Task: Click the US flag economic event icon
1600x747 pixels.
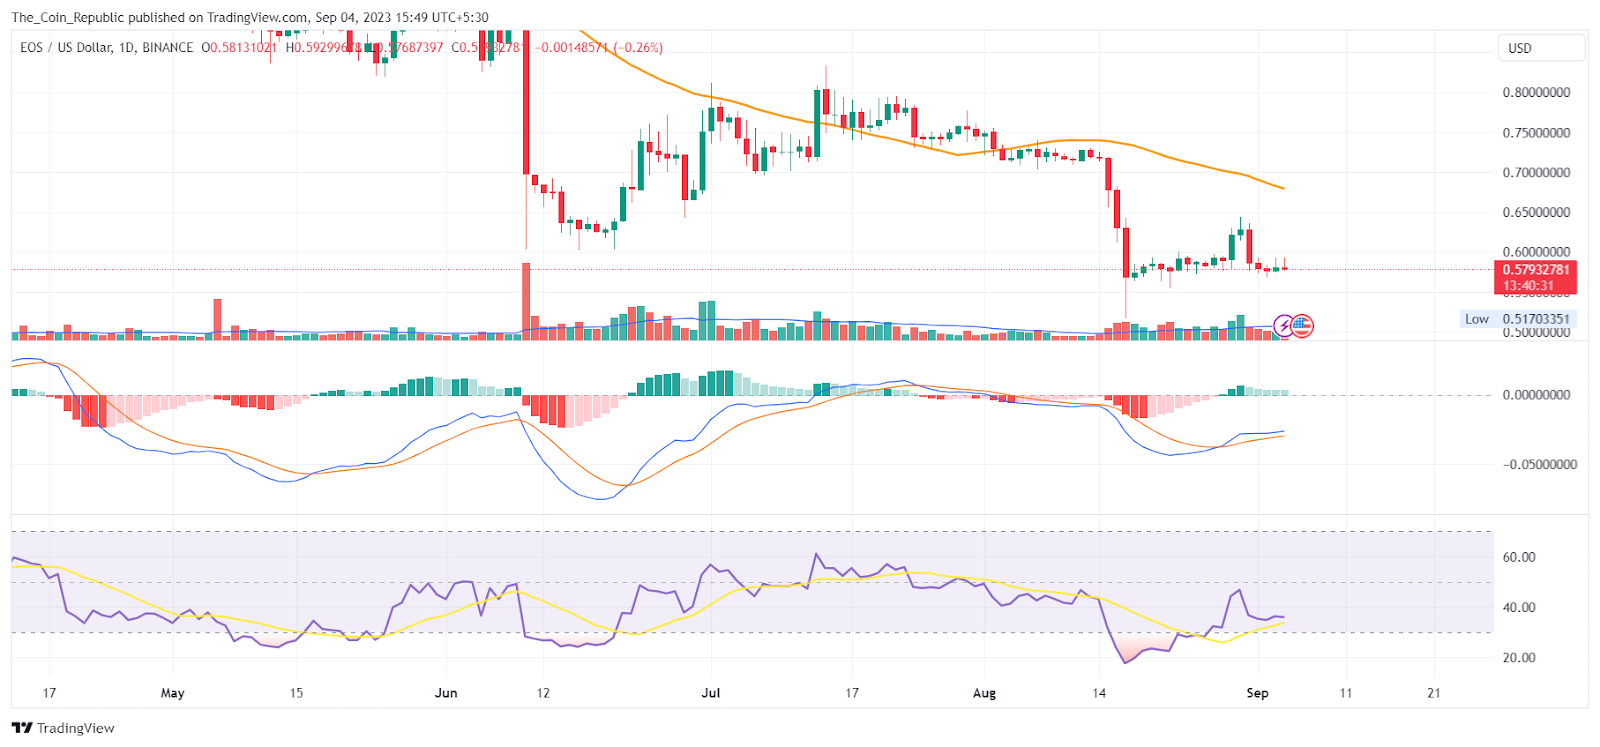Action: (1302, 325)
